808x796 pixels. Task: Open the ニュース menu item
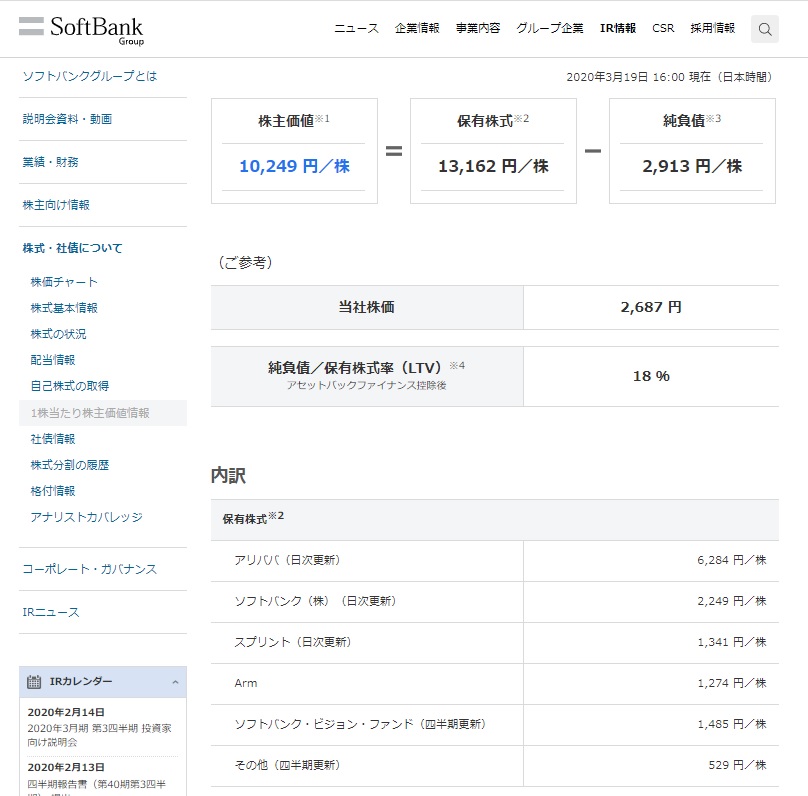[356, 28]
